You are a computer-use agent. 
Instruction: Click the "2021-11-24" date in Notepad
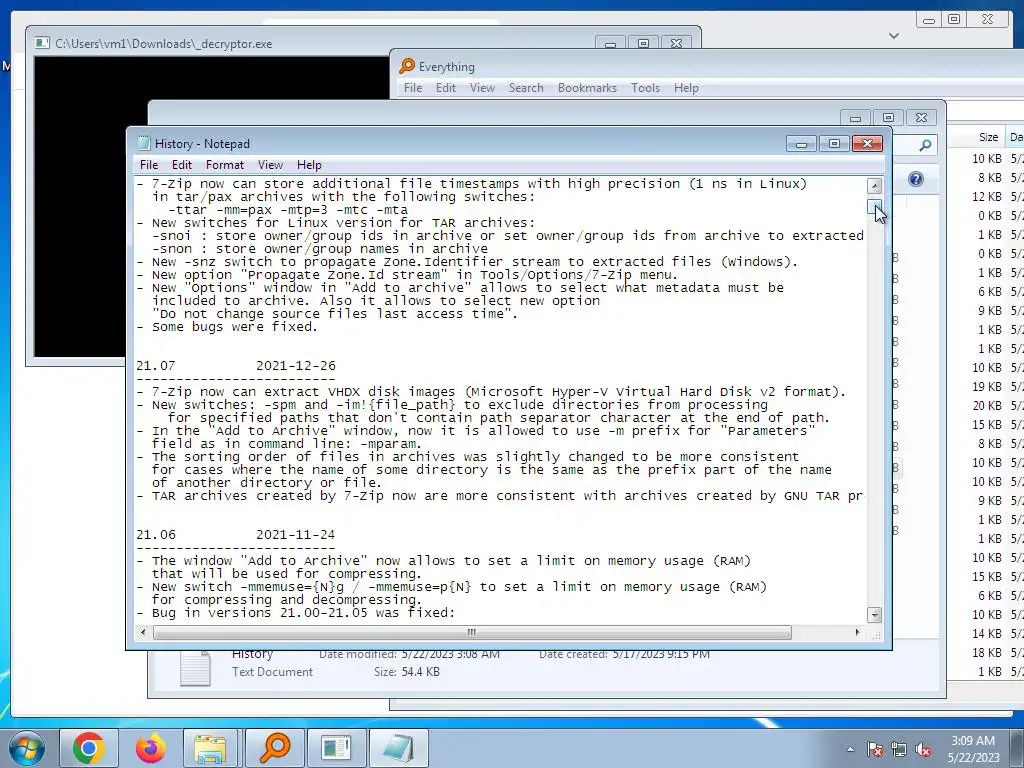pos(296,535)
